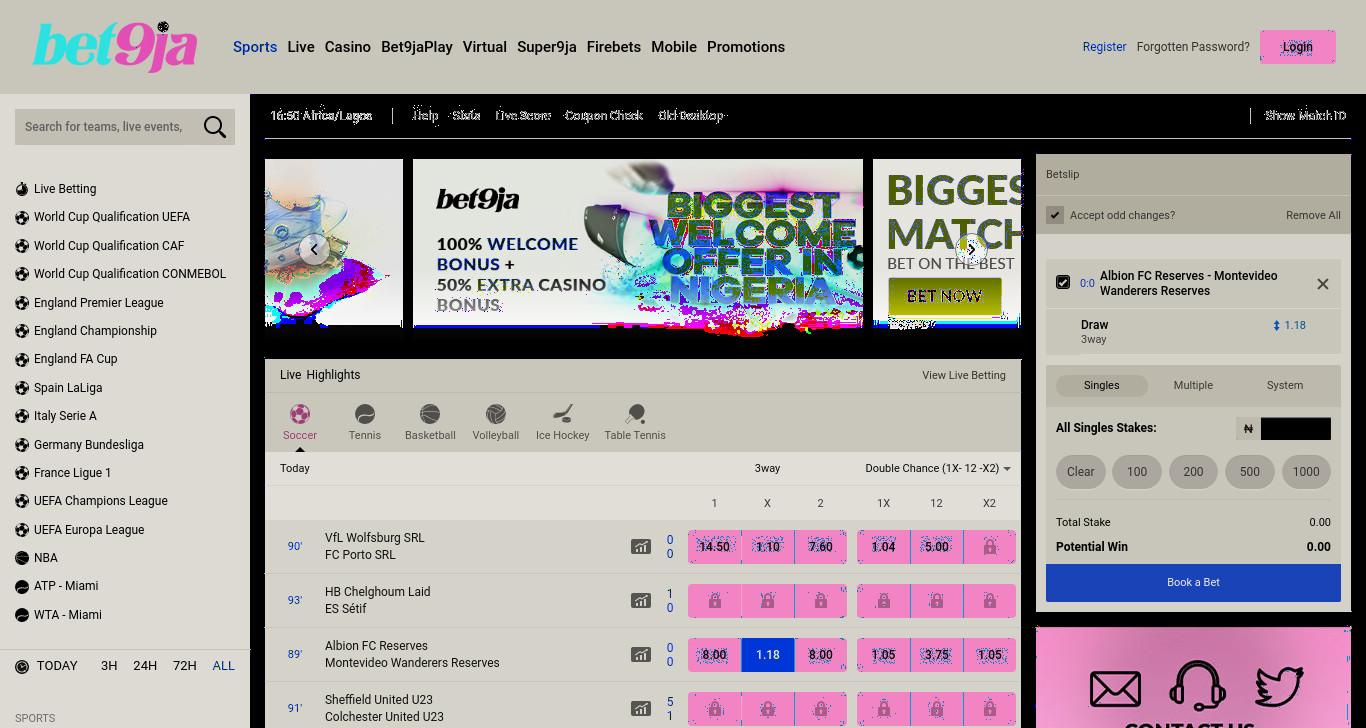Select the Volleyball sport icon

click(x=496, y=414)
